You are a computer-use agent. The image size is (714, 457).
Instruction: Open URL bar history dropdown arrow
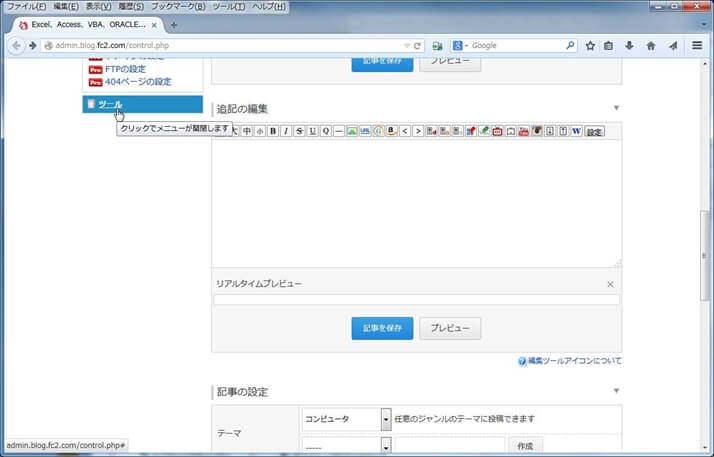(x=407, y=46)
